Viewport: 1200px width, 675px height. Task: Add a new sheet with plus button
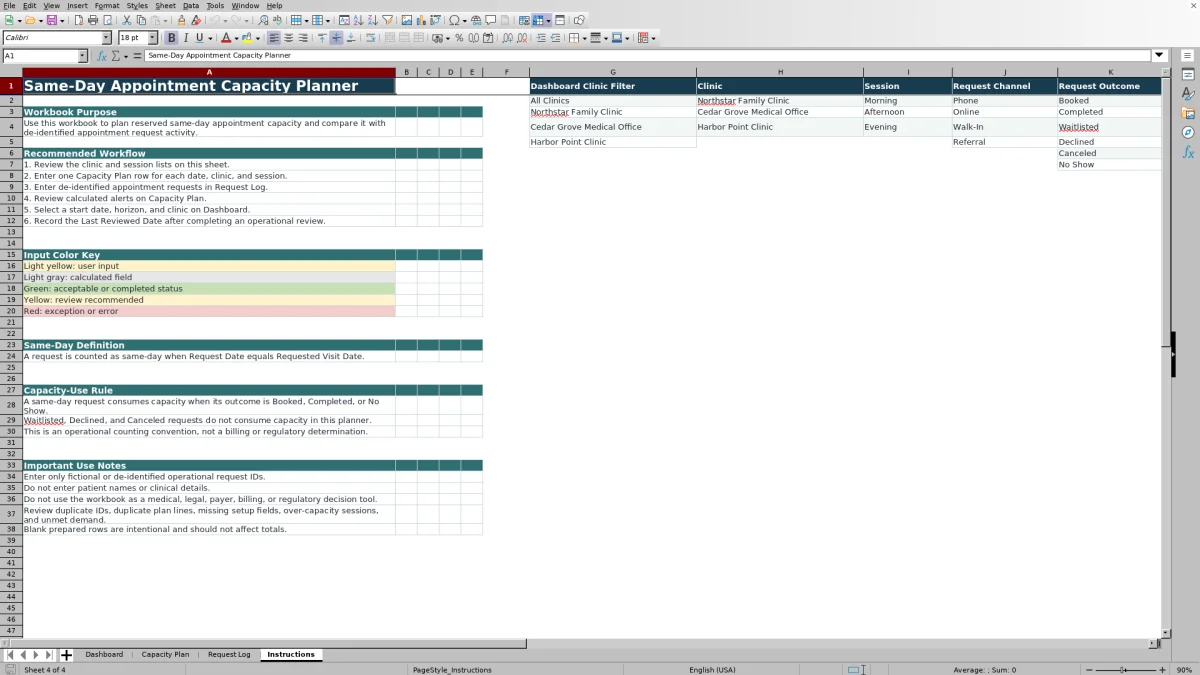[x=67, y=655]
